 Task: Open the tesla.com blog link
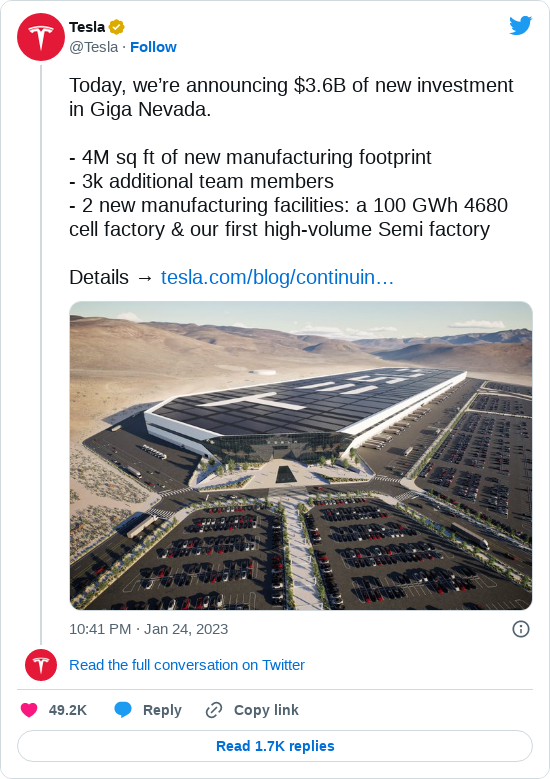click(x=277, y=277)
